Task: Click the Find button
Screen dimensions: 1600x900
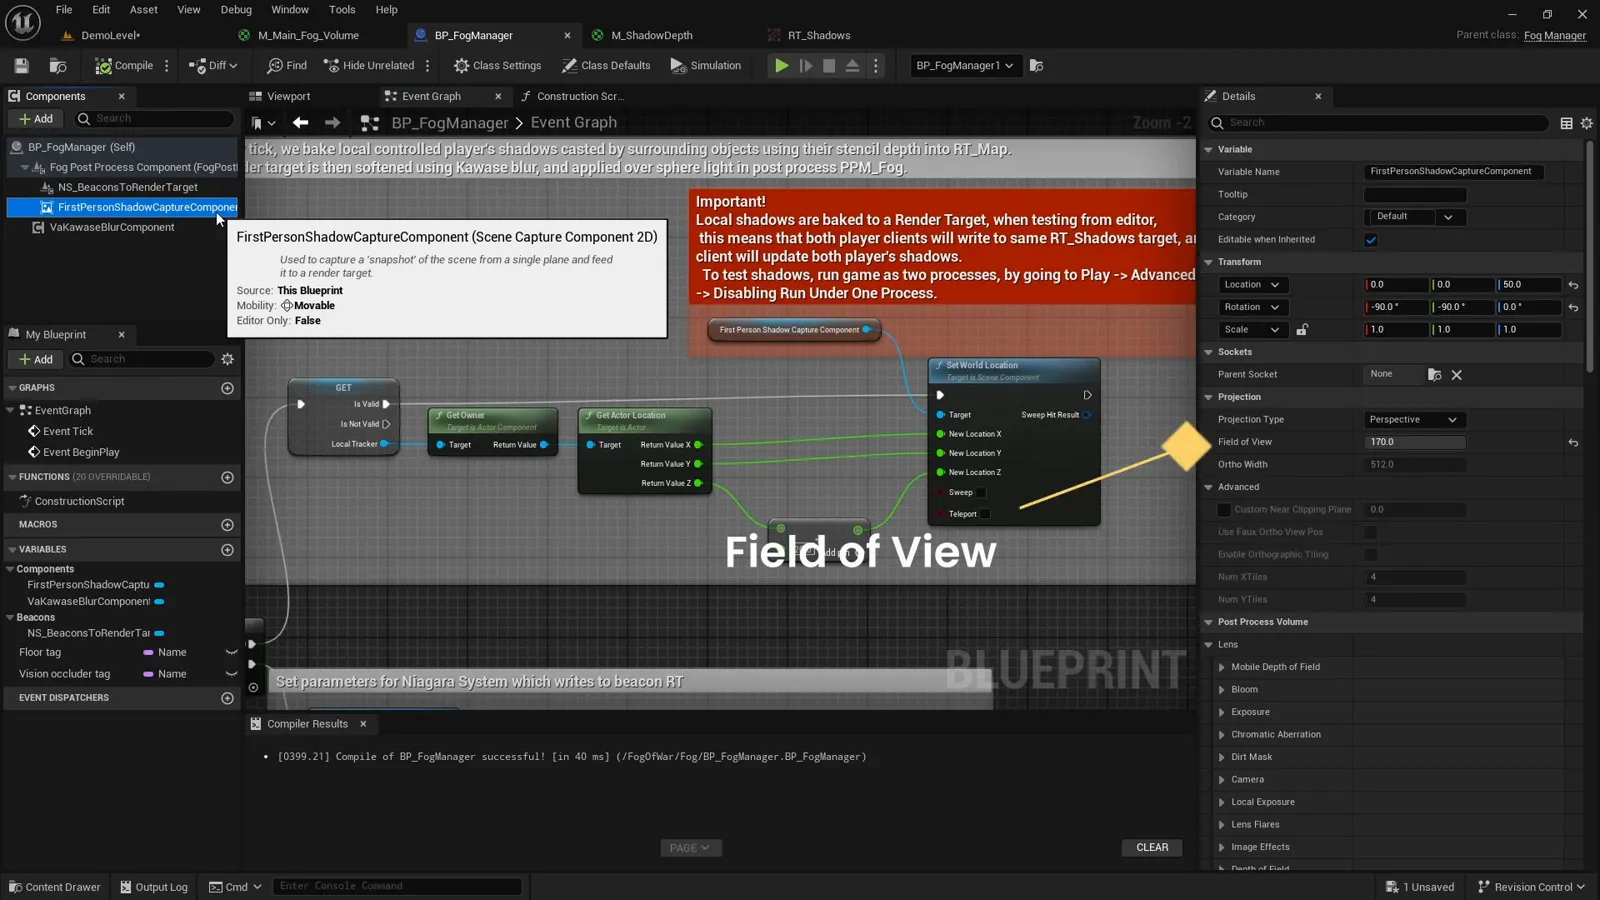Action: 287,66
